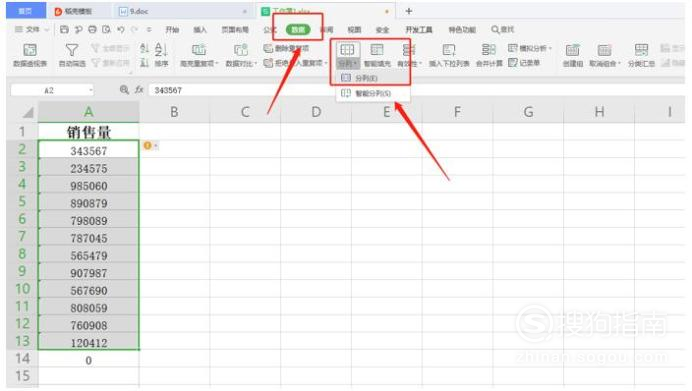Image resolution: width=692 pixels, height=391 pixels.
Task: Open the 开始 ribbon tab
Action: 172,30
